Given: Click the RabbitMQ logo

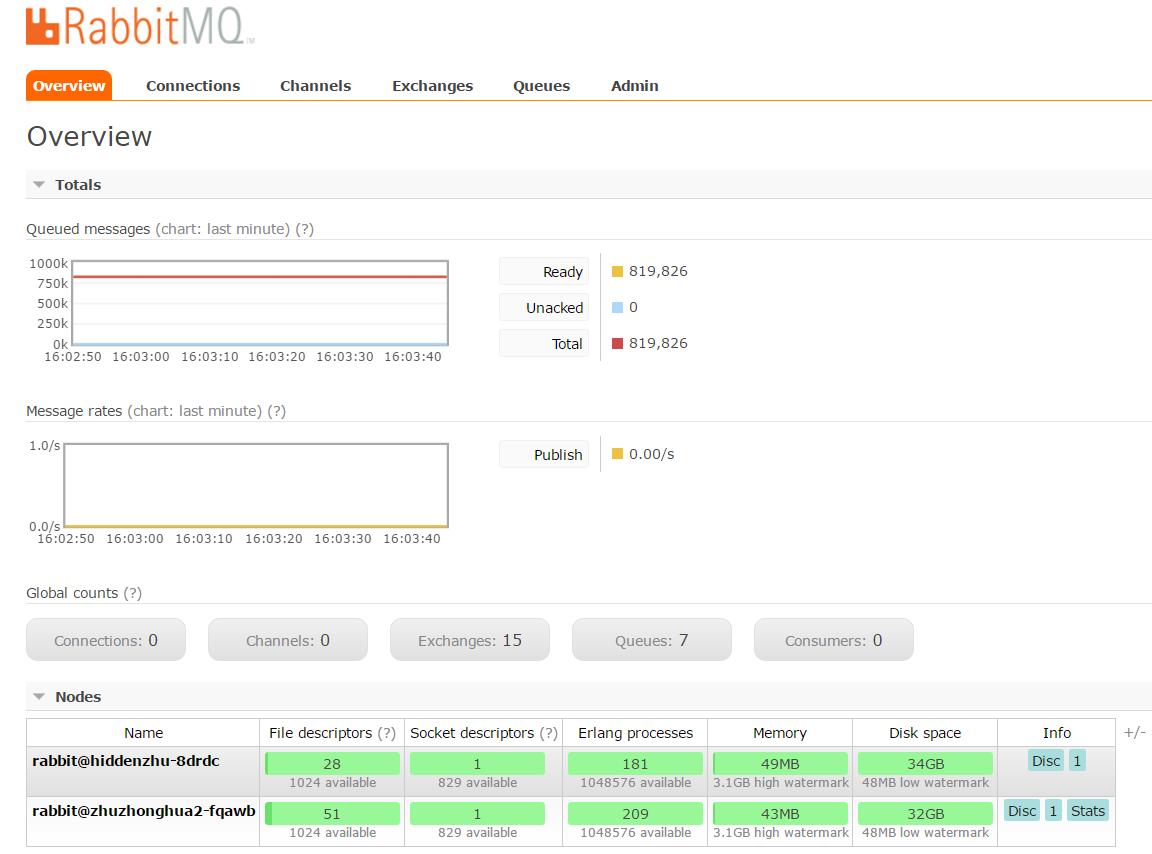Looking at the screenshot, I should [138, 27].
